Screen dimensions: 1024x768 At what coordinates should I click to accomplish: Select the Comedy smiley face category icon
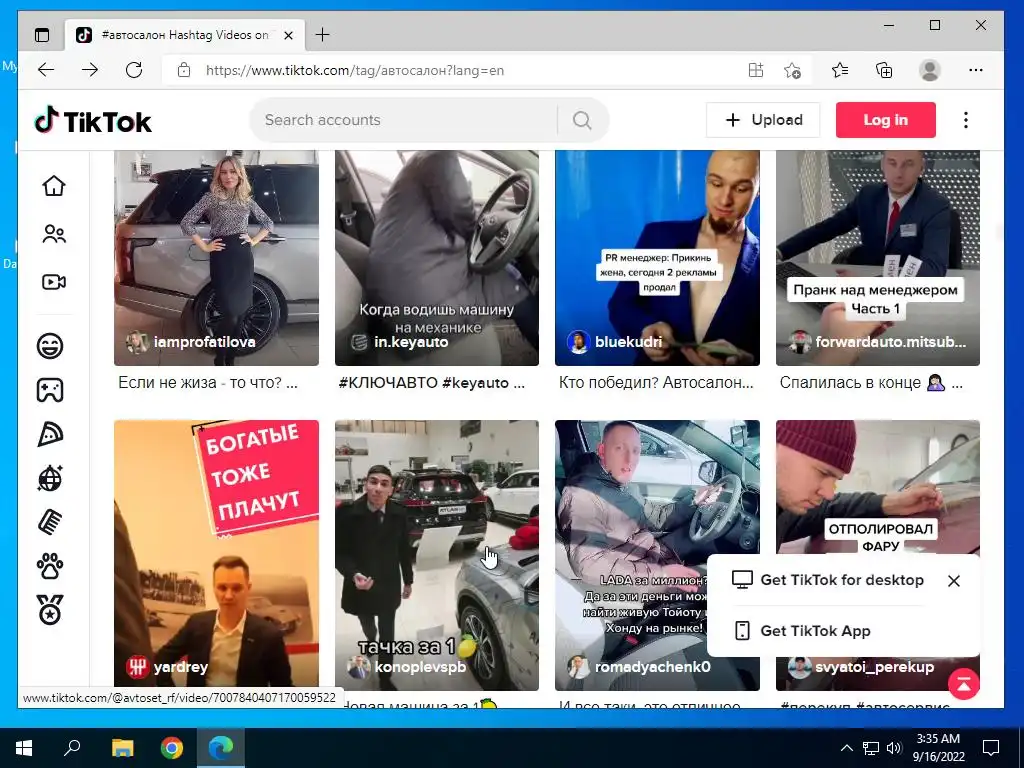point(50,345)
